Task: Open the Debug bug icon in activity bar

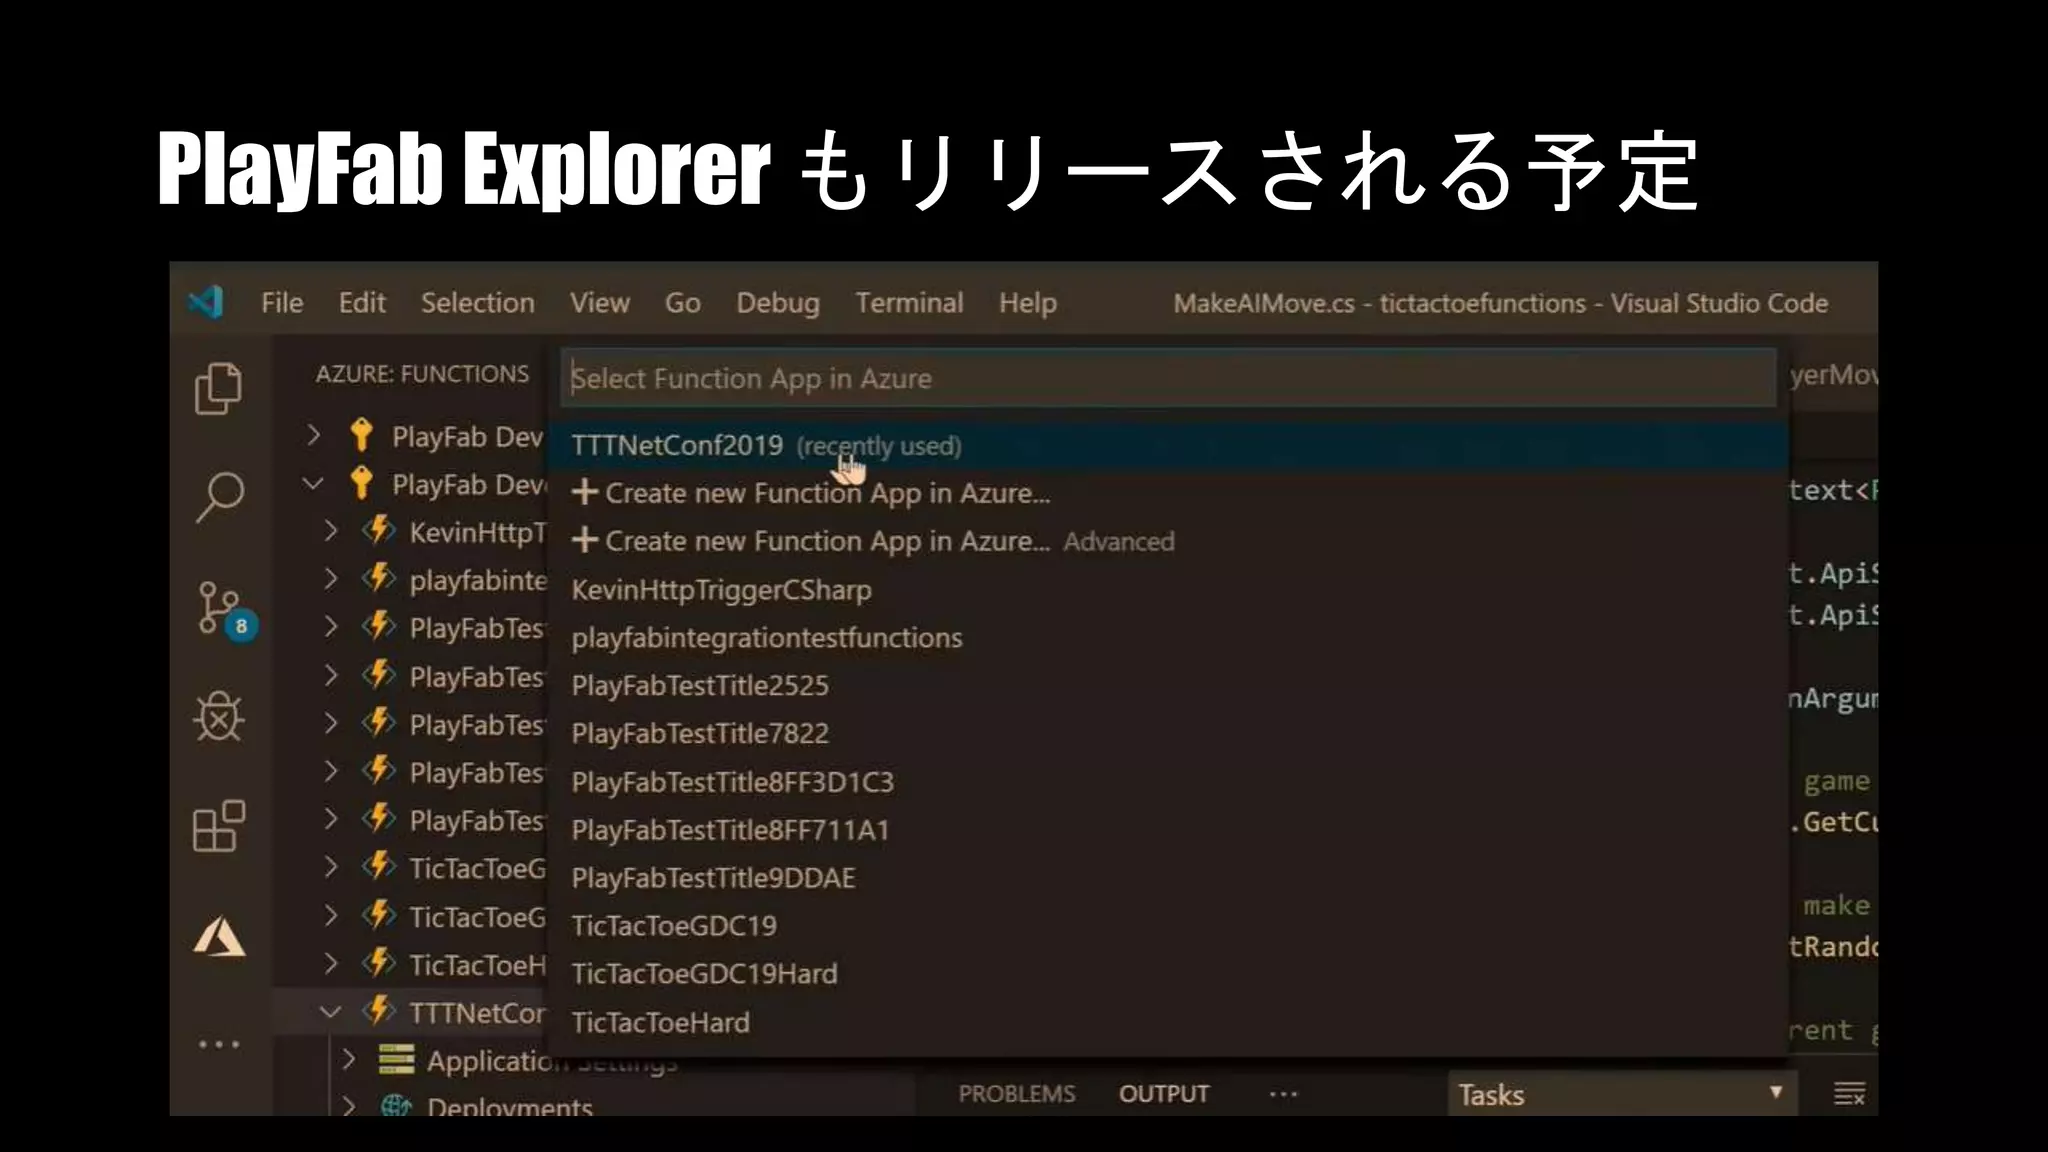Action: (x=219, y=717)
